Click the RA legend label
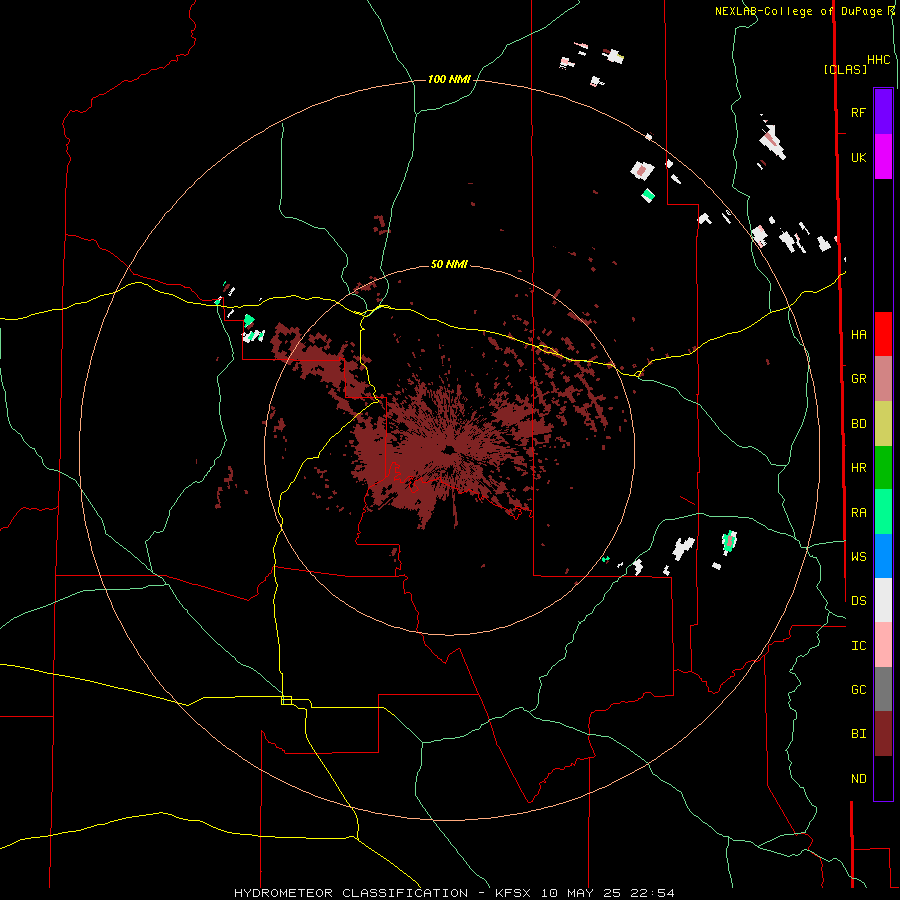This screenshot has height=900, width=900. tap(858, 512)
